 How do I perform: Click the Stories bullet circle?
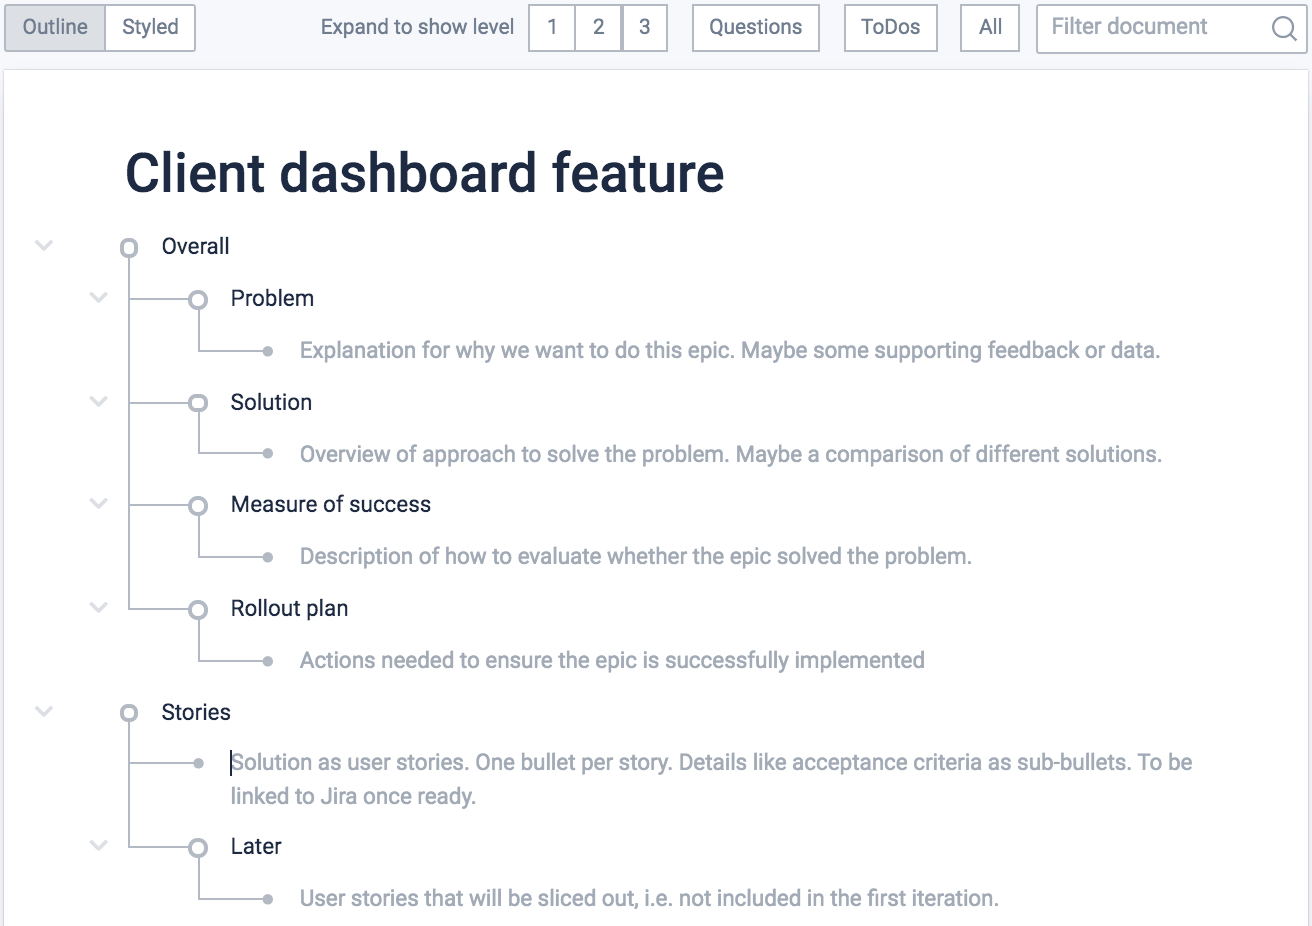tap(129, 713)
